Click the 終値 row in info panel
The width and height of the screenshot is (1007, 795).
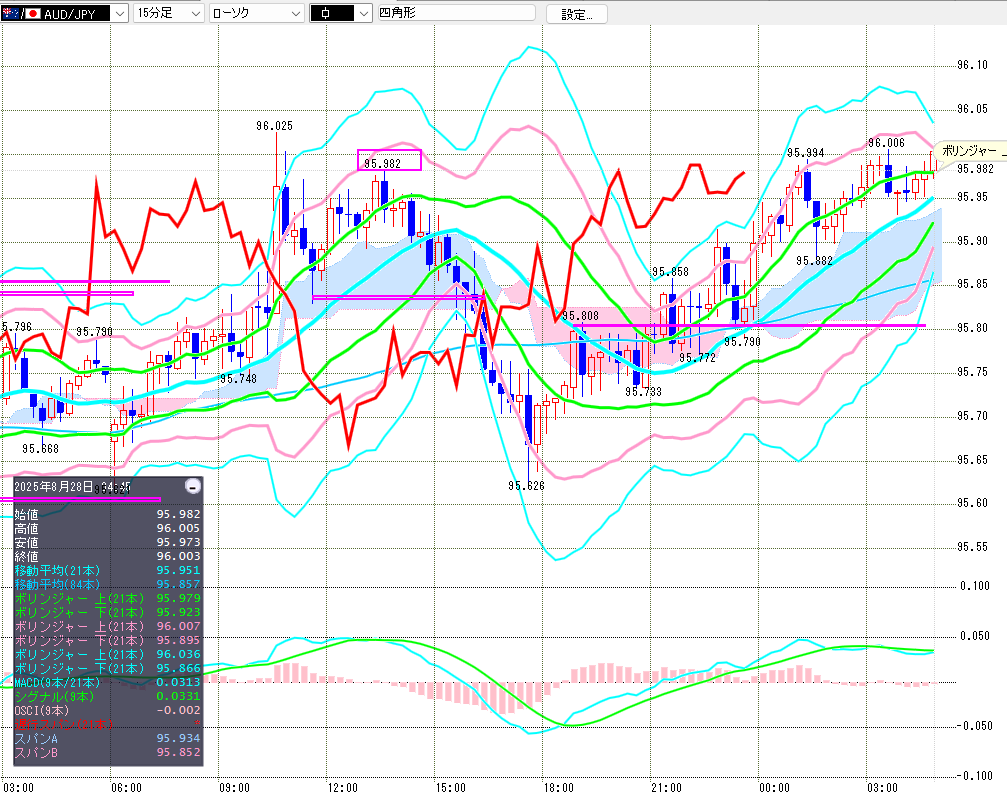pos(107,557)
